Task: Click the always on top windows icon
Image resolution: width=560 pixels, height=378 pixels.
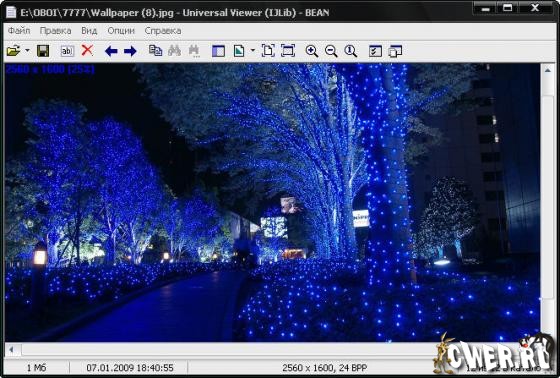Action: click(395, 51)
